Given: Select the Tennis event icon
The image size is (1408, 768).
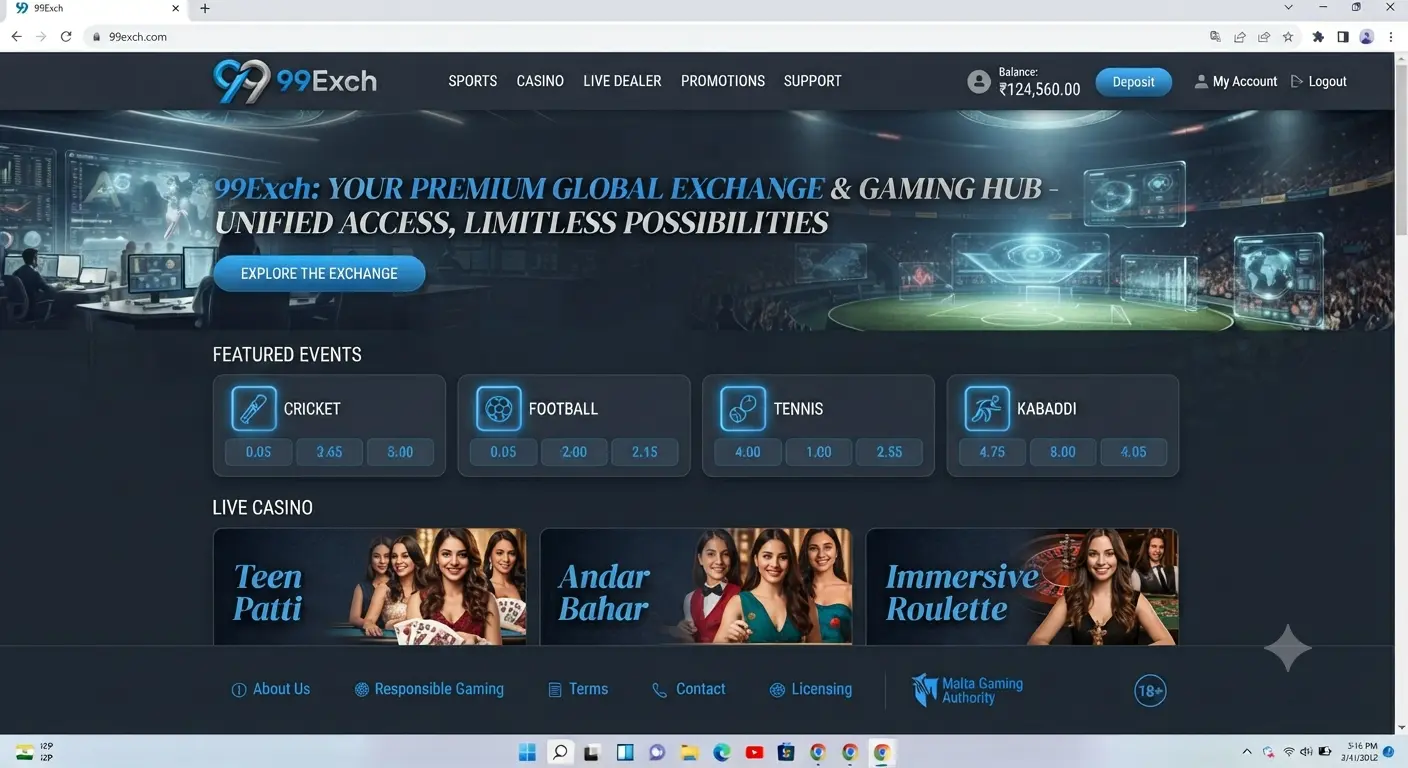Looking at the screenshot, I should tap(743, 408).
